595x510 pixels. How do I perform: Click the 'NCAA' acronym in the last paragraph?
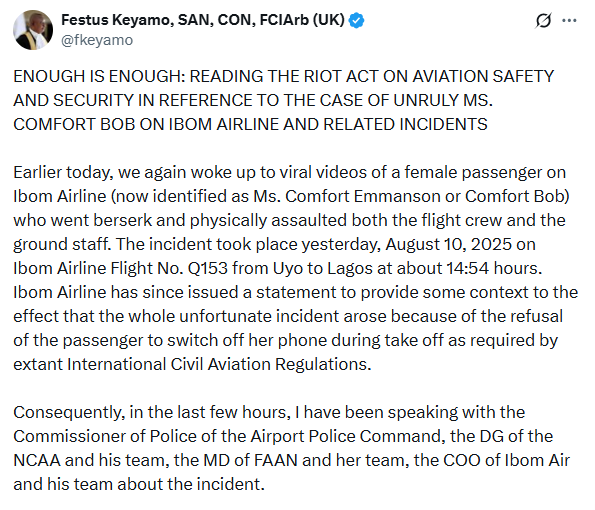click(37, 460)
